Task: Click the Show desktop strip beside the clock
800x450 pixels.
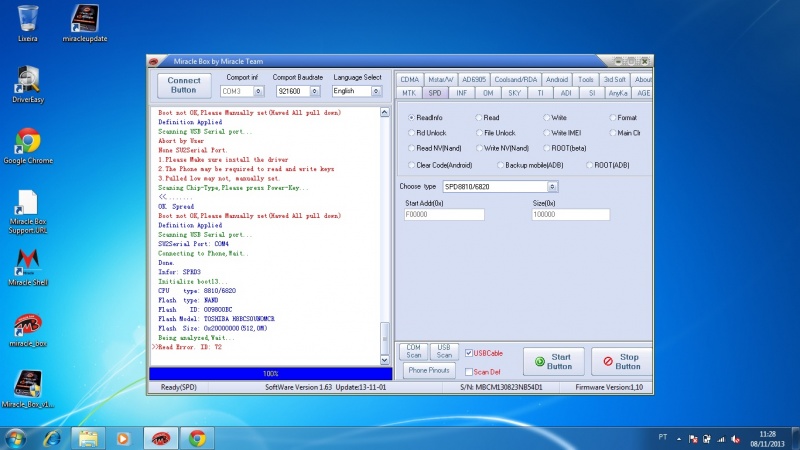Action: coord(796,438)
